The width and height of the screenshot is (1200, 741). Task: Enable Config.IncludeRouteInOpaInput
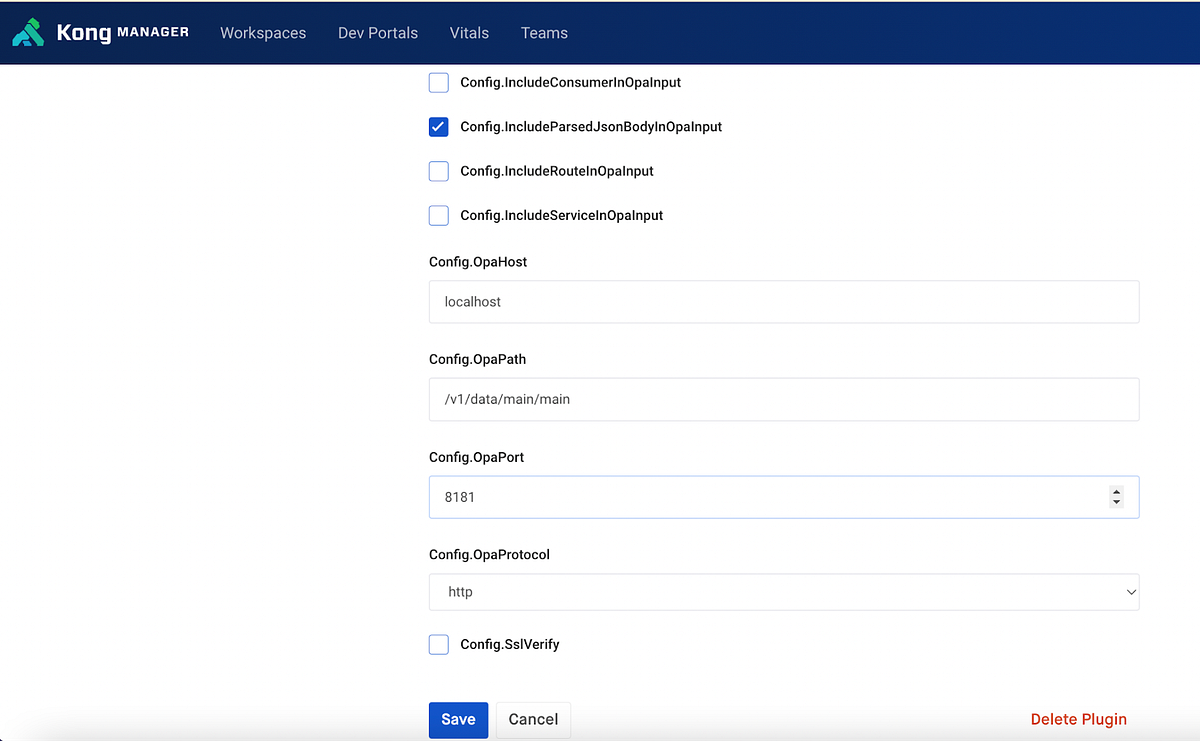pyautogui.click(x=438, y=171)
